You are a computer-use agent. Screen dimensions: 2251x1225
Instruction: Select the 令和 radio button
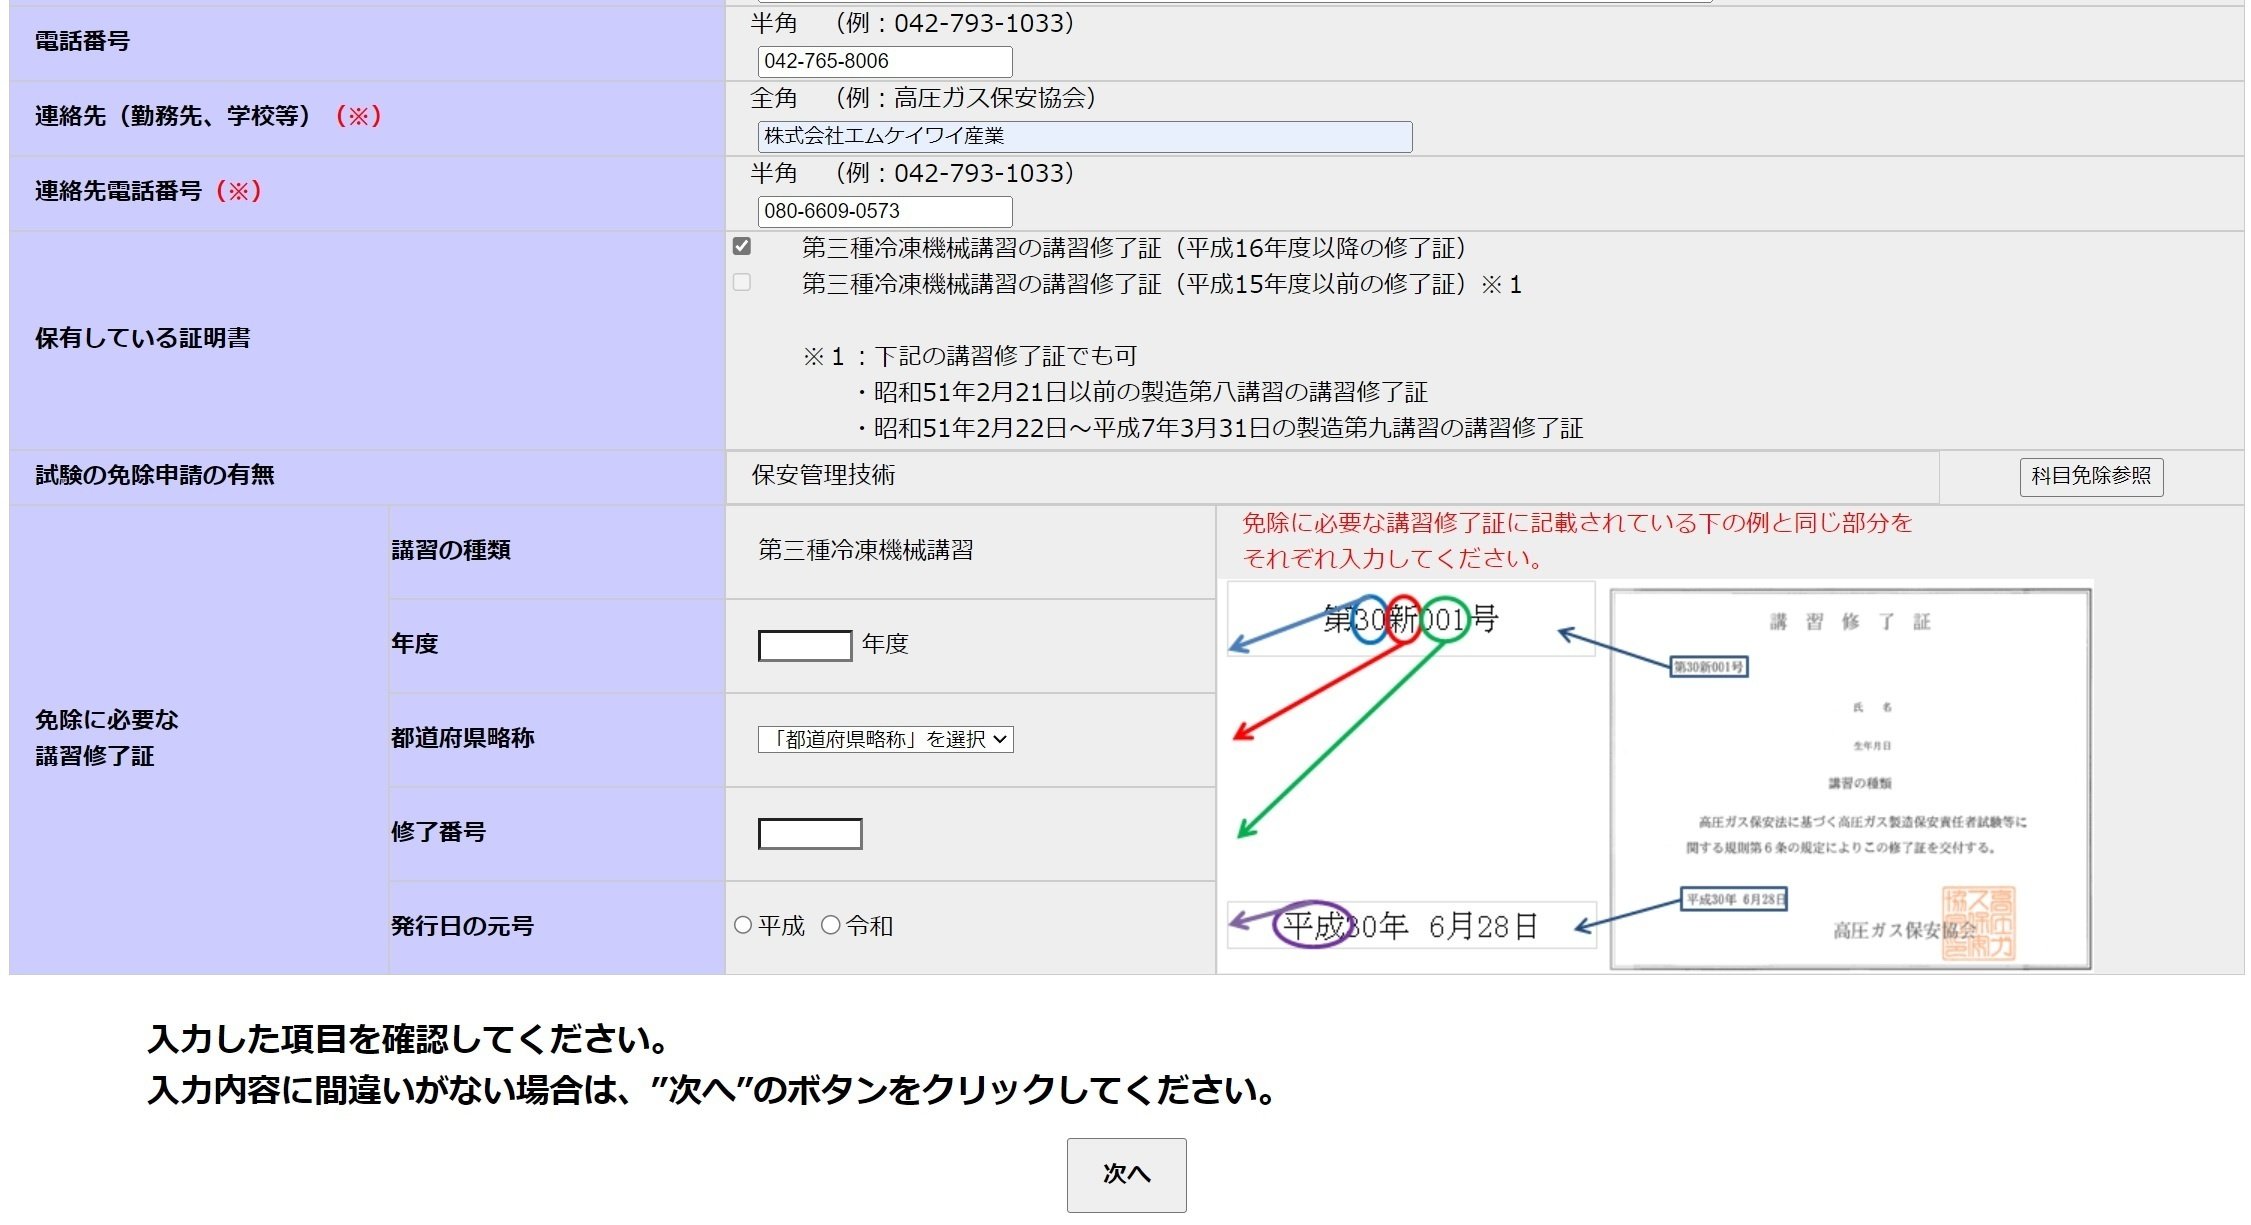[830, 925]
